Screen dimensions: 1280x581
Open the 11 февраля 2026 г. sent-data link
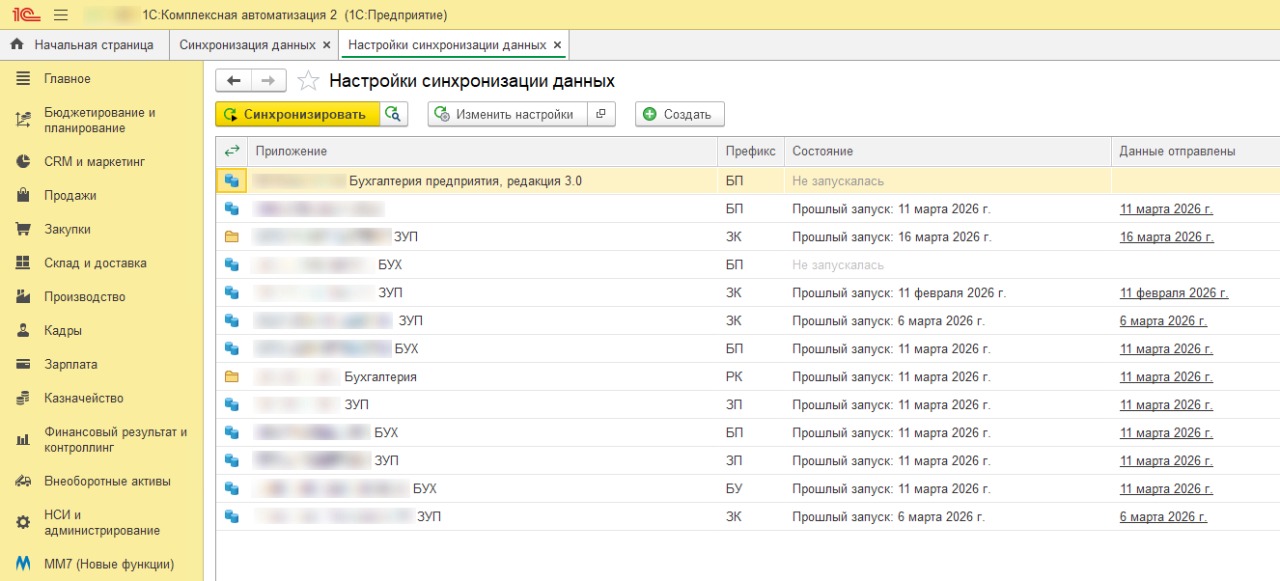(1174, 293)
